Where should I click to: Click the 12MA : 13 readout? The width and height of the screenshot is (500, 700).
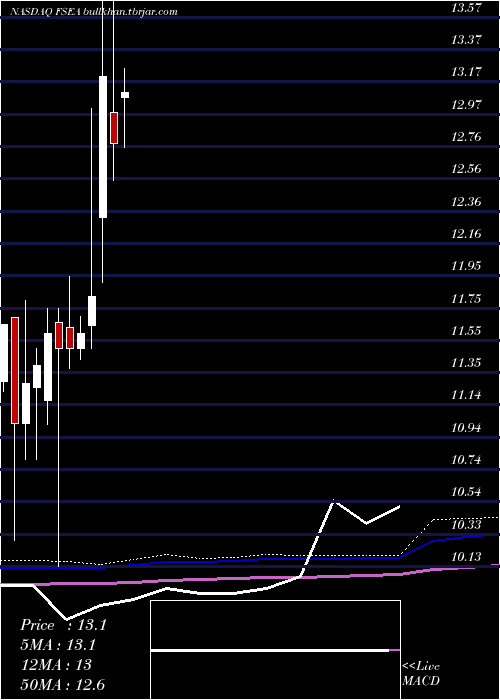[56, 664]
